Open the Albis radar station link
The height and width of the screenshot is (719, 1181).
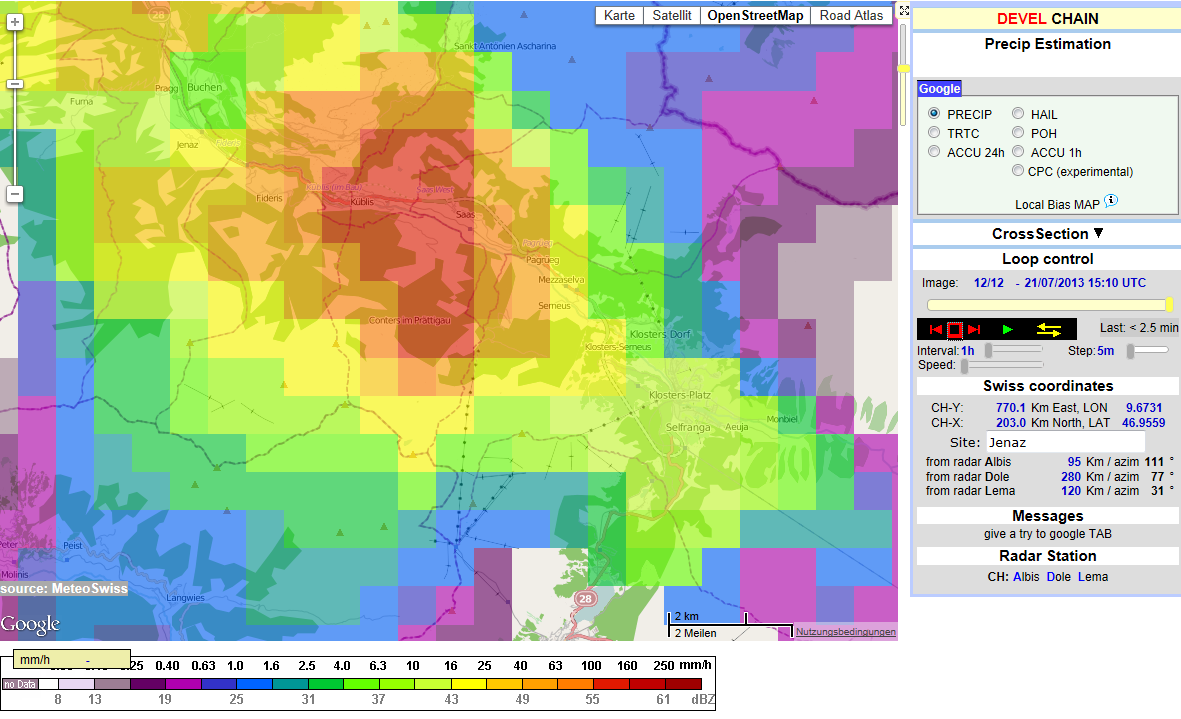tap(1026, 577)
